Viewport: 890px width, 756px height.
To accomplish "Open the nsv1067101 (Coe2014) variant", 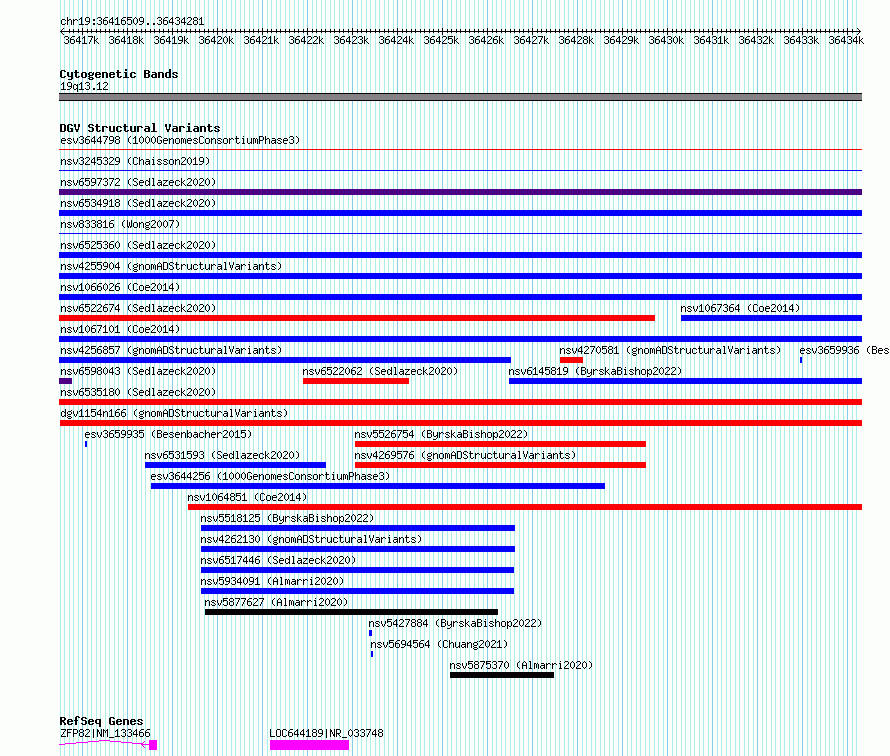I will pyautogui.click(x=120, y=329).
